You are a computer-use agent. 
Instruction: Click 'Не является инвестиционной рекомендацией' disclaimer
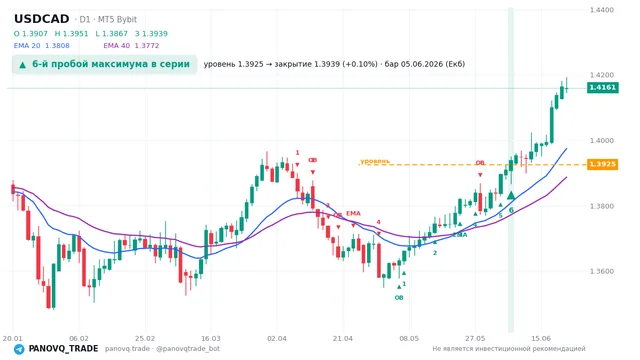[509, 349]
